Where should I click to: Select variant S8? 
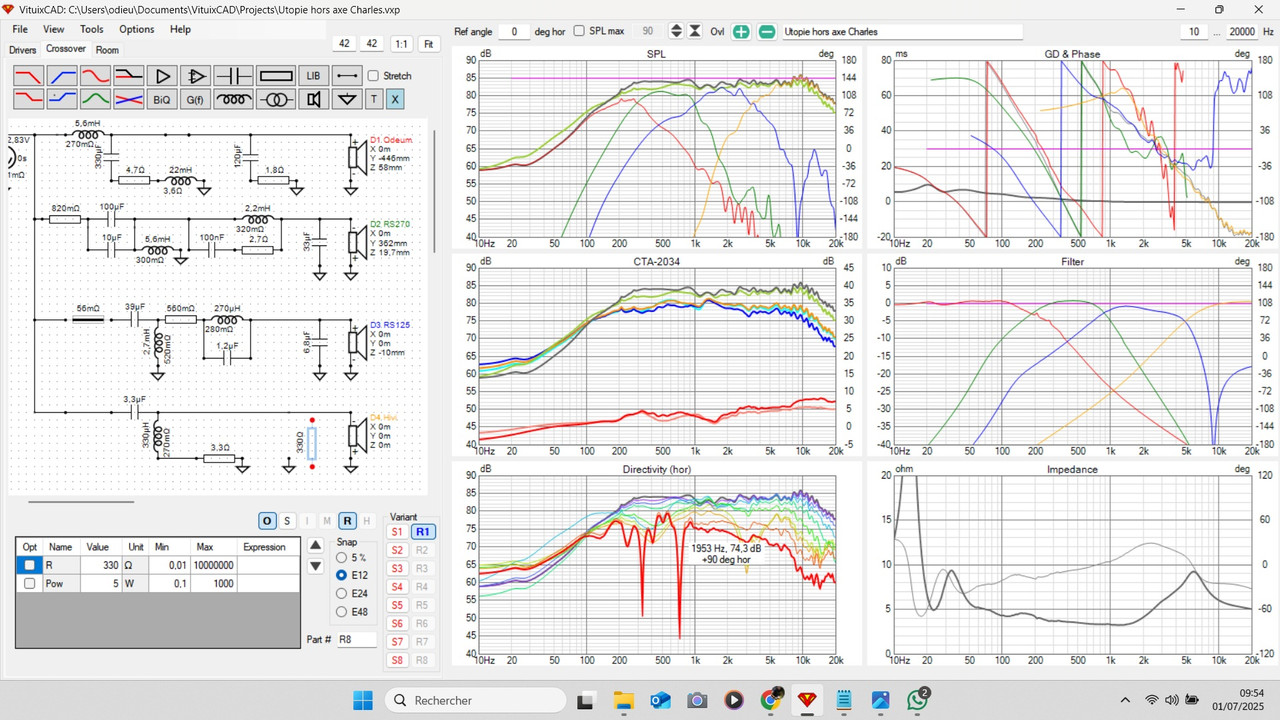coord(397,660)
